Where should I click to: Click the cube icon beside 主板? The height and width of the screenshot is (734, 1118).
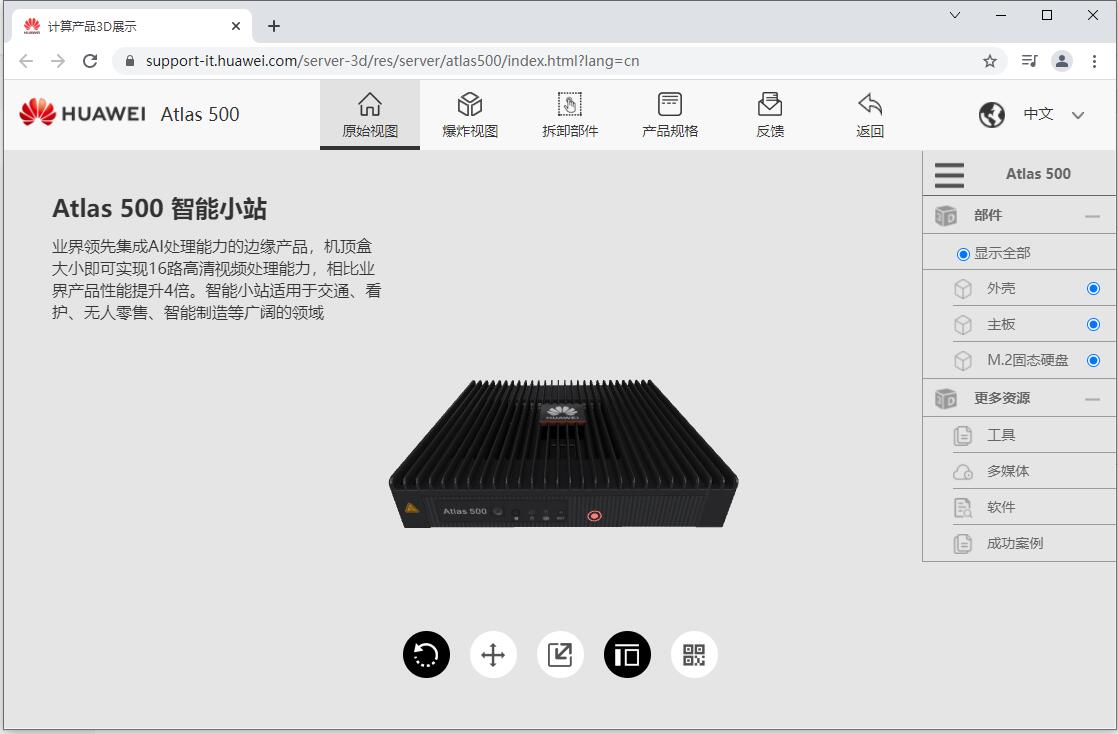point(963,325)
